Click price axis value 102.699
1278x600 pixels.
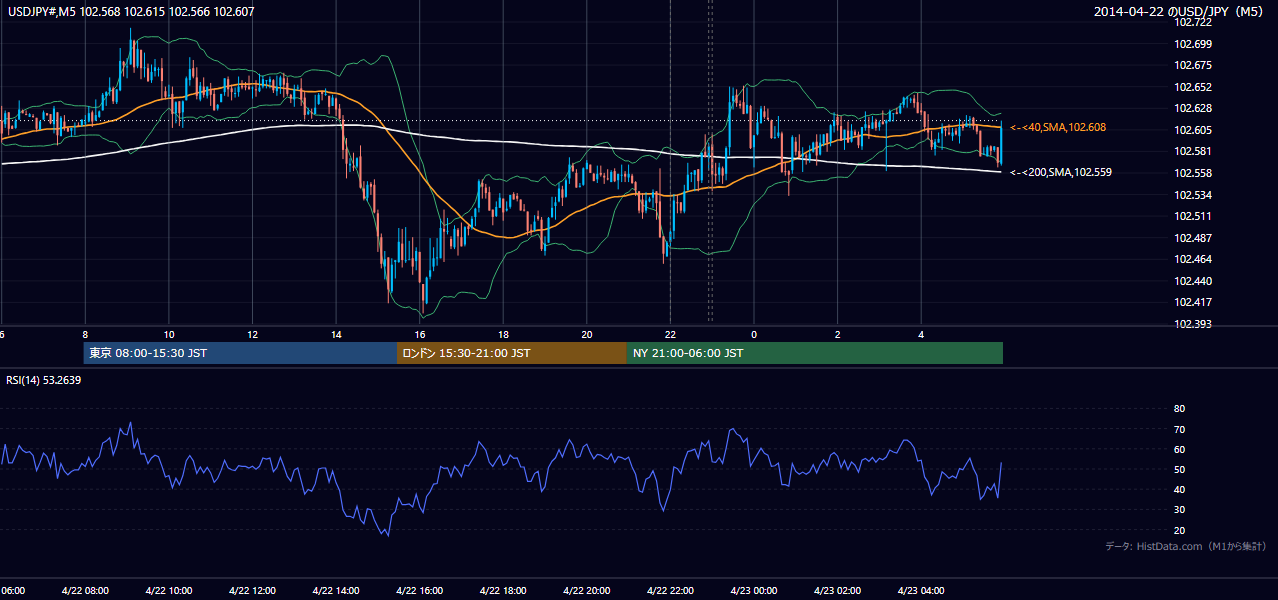click(x=1192, y=44)
